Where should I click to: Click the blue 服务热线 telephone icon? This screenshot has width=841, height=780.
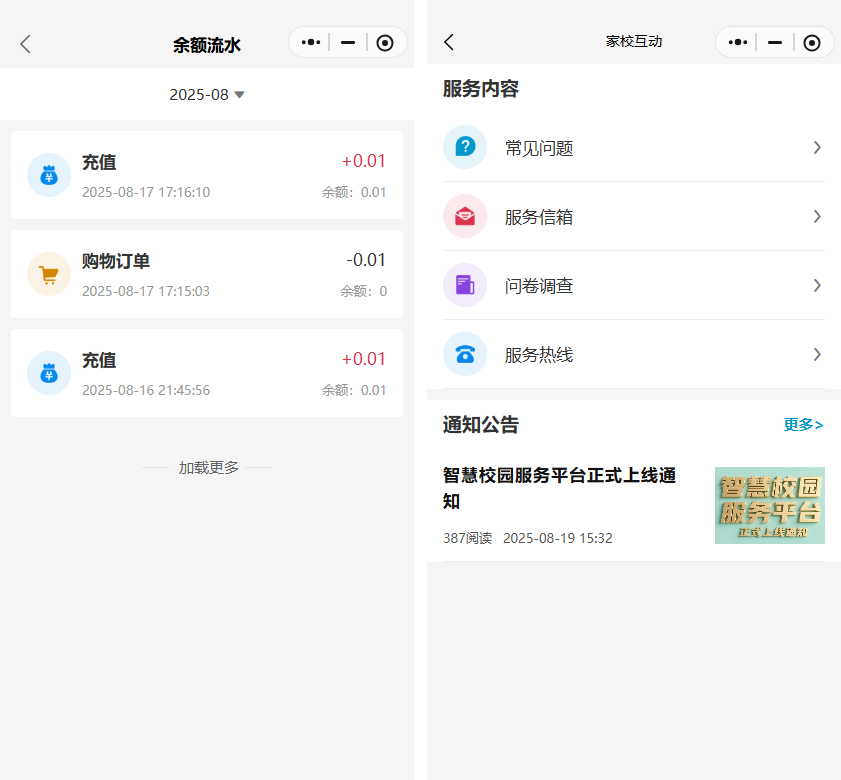coord(465,354)
